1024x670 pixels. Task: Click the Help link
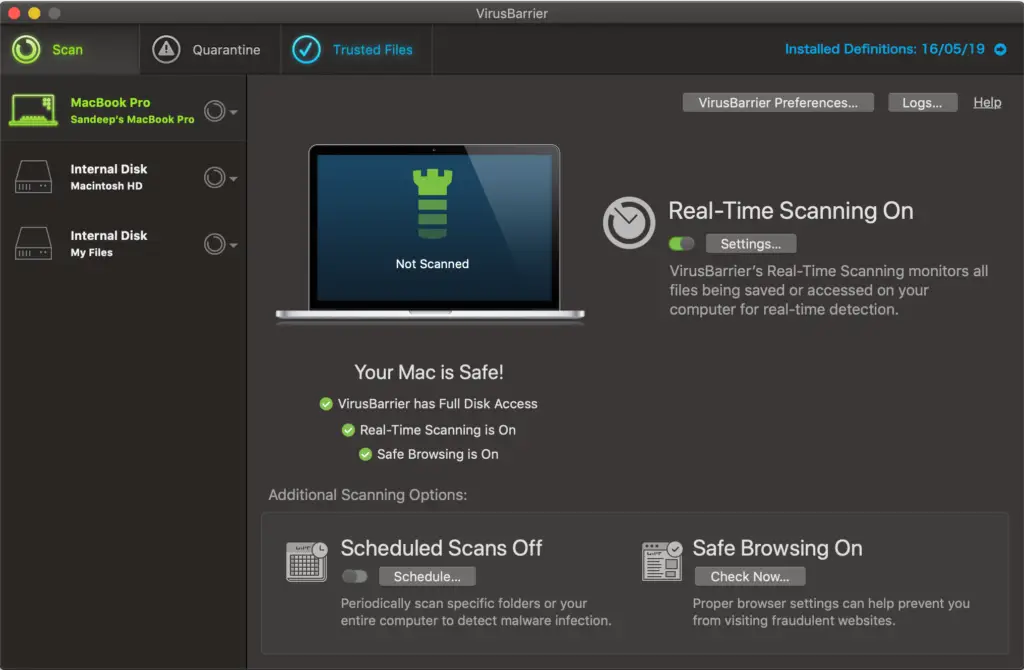pyautogui.click(x=987, y=103)
